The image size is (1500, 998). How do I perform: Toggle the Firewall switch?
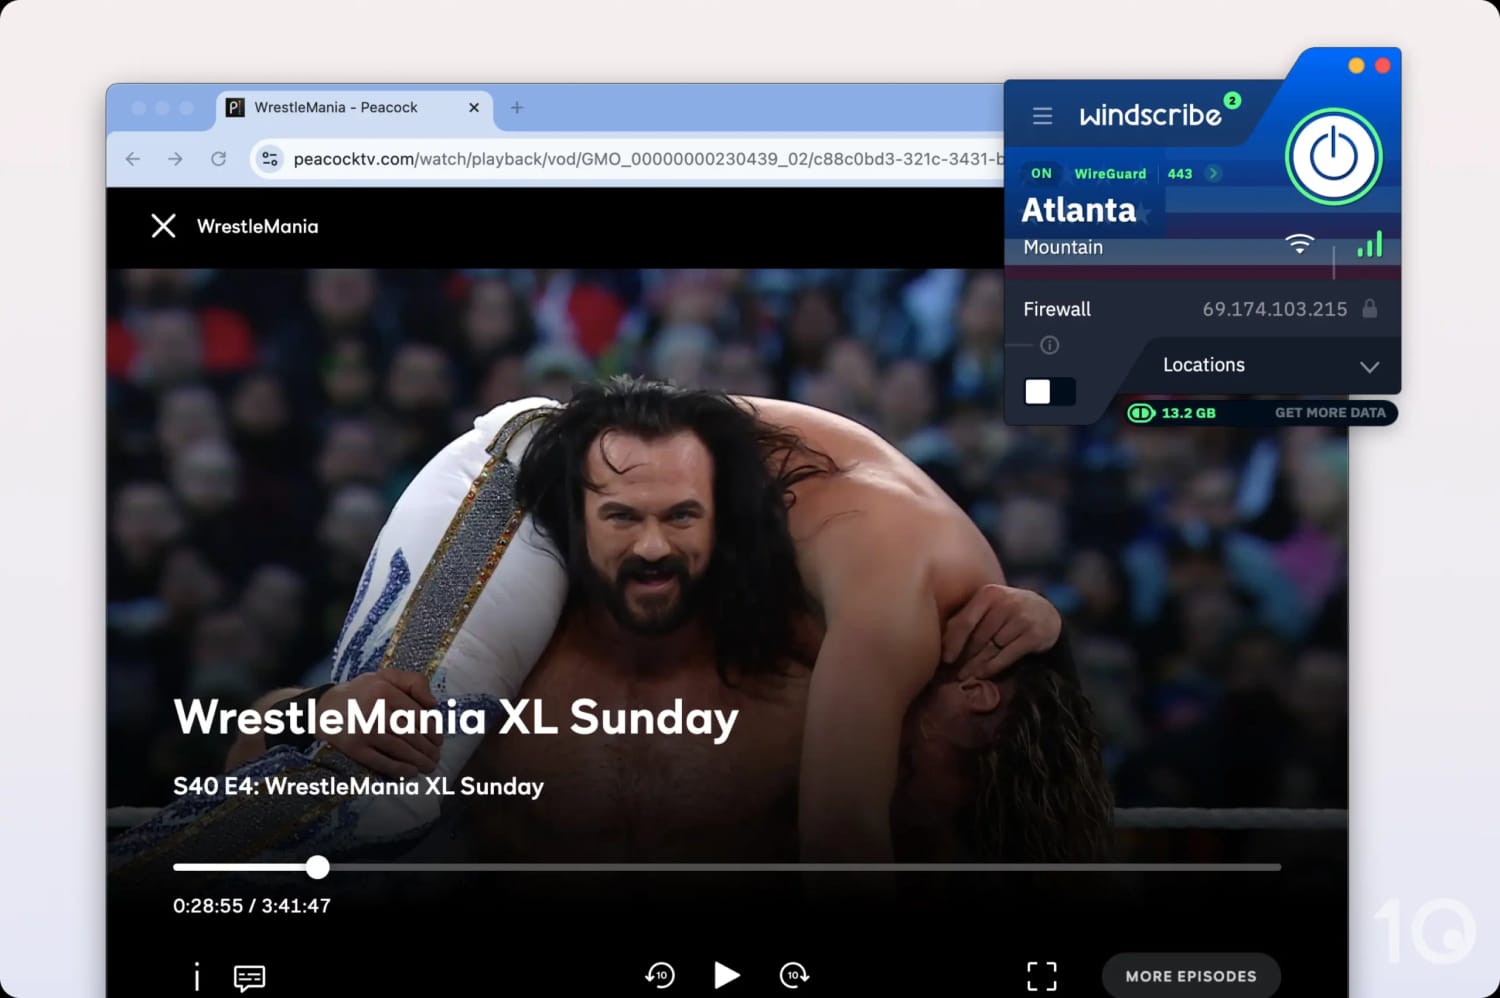1050,391
